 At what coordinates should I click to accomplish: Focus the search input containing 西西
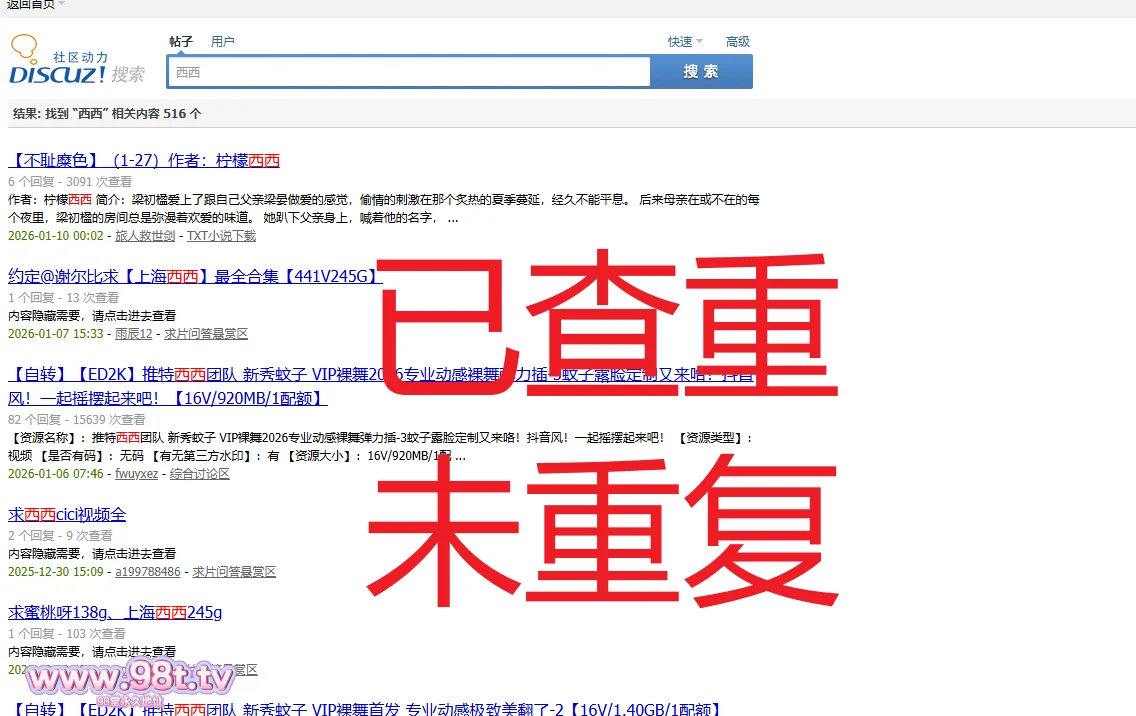tap(410, 72)
